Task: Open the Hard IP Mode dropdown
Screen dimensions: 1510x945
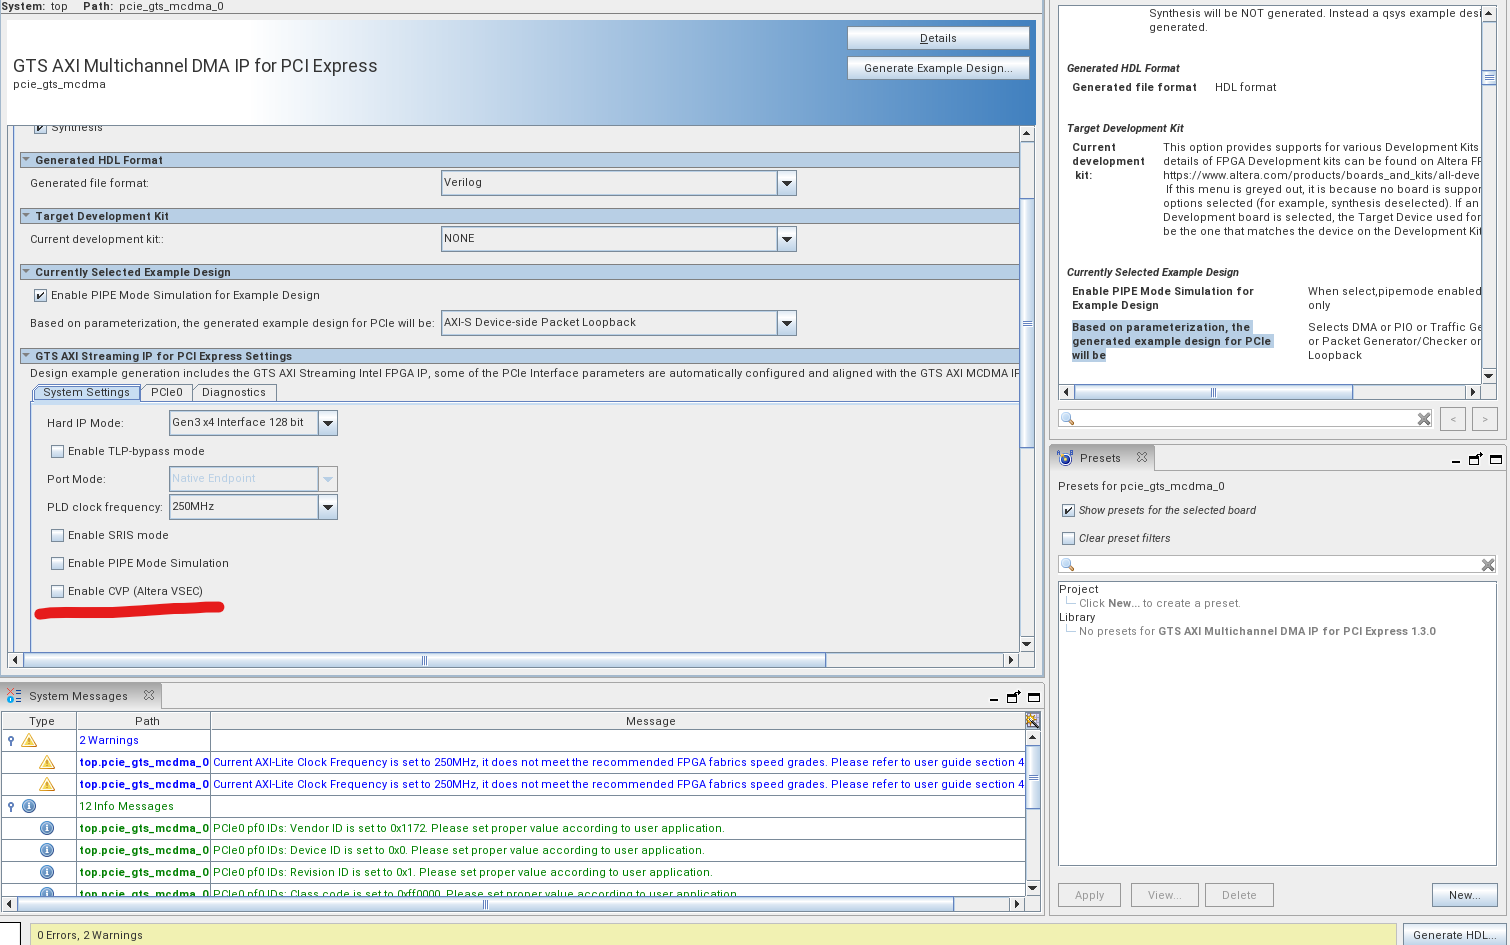Action: 327,423
